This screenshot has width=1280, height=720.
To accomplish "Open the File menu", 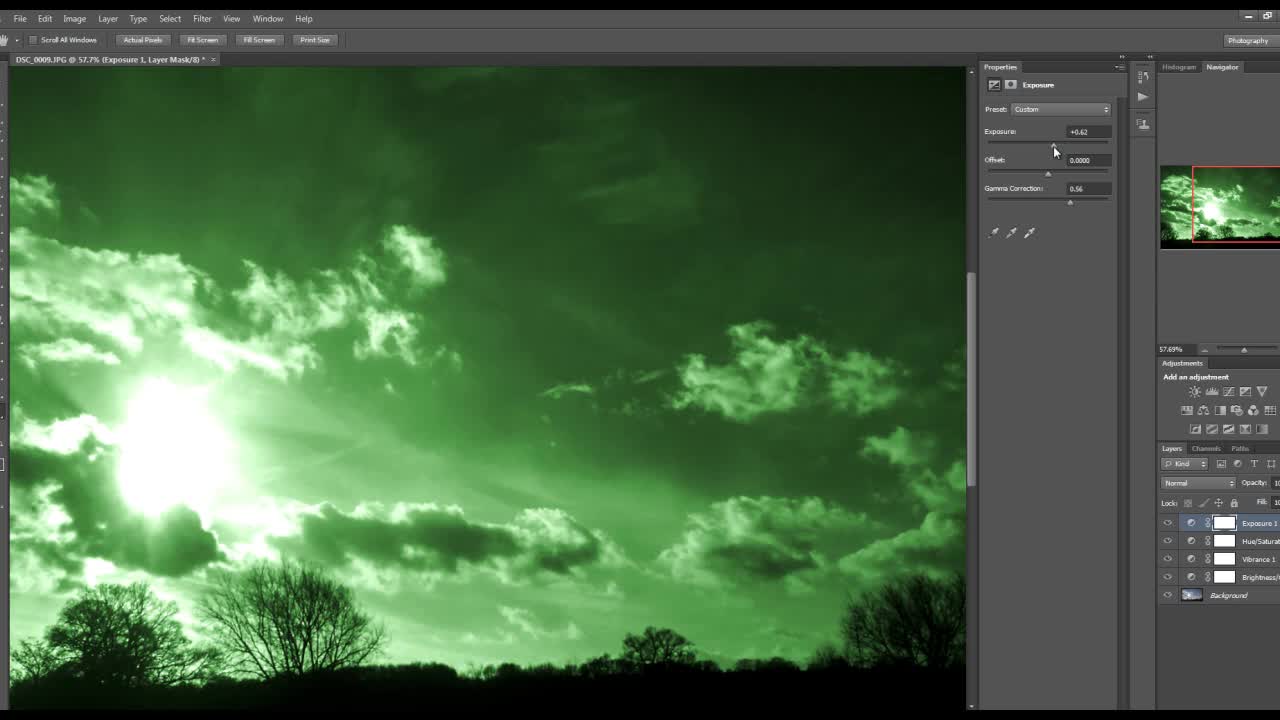I will pos(20,18).
